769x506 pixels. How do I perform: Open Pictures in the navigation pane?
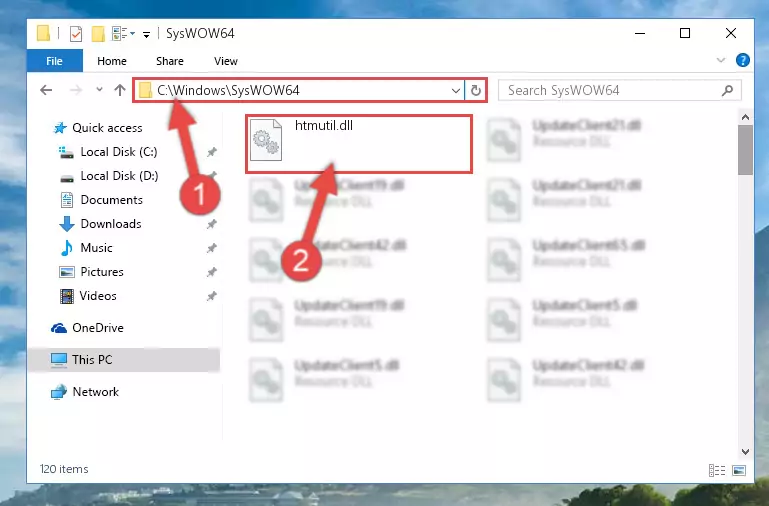click(102, 272)
